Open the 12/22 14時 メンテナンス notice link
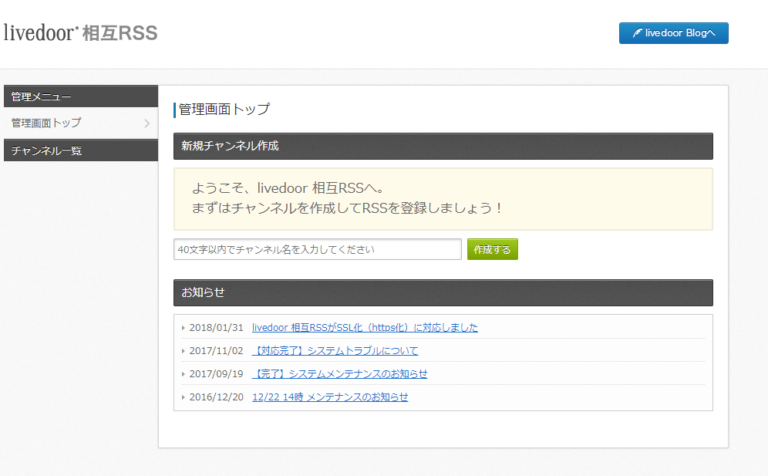 point(330,397)
